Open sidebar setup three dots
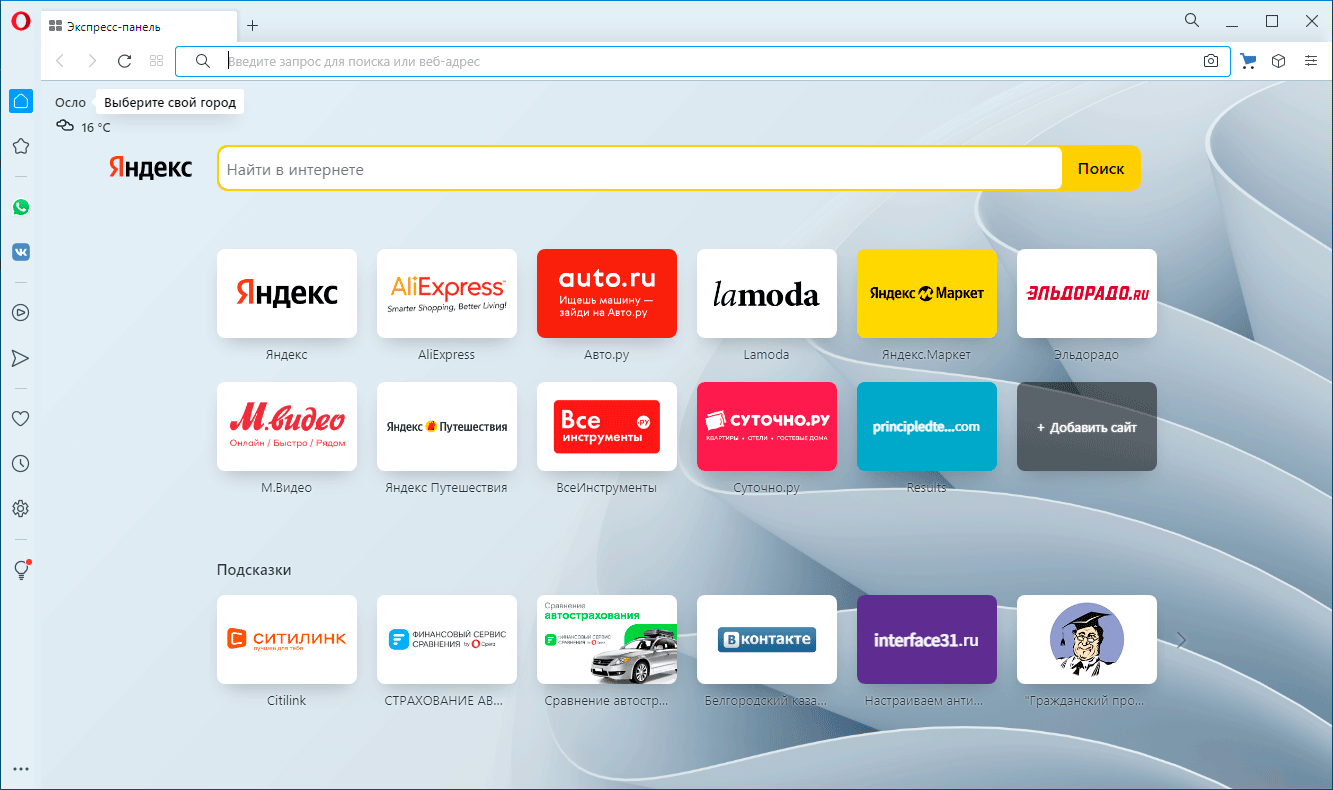This screenshot has height=790, width=1333. pos(20,769)
